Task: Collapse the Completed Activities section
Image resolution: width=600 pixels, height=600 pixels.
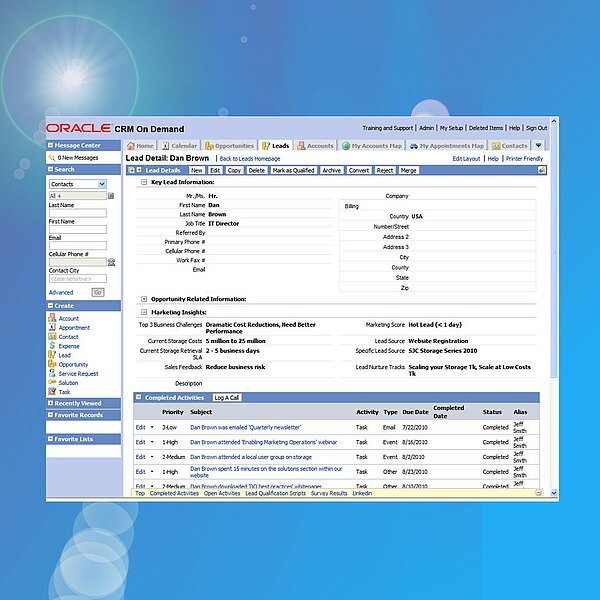Action: pyautogui.click(x=139, y=398)
